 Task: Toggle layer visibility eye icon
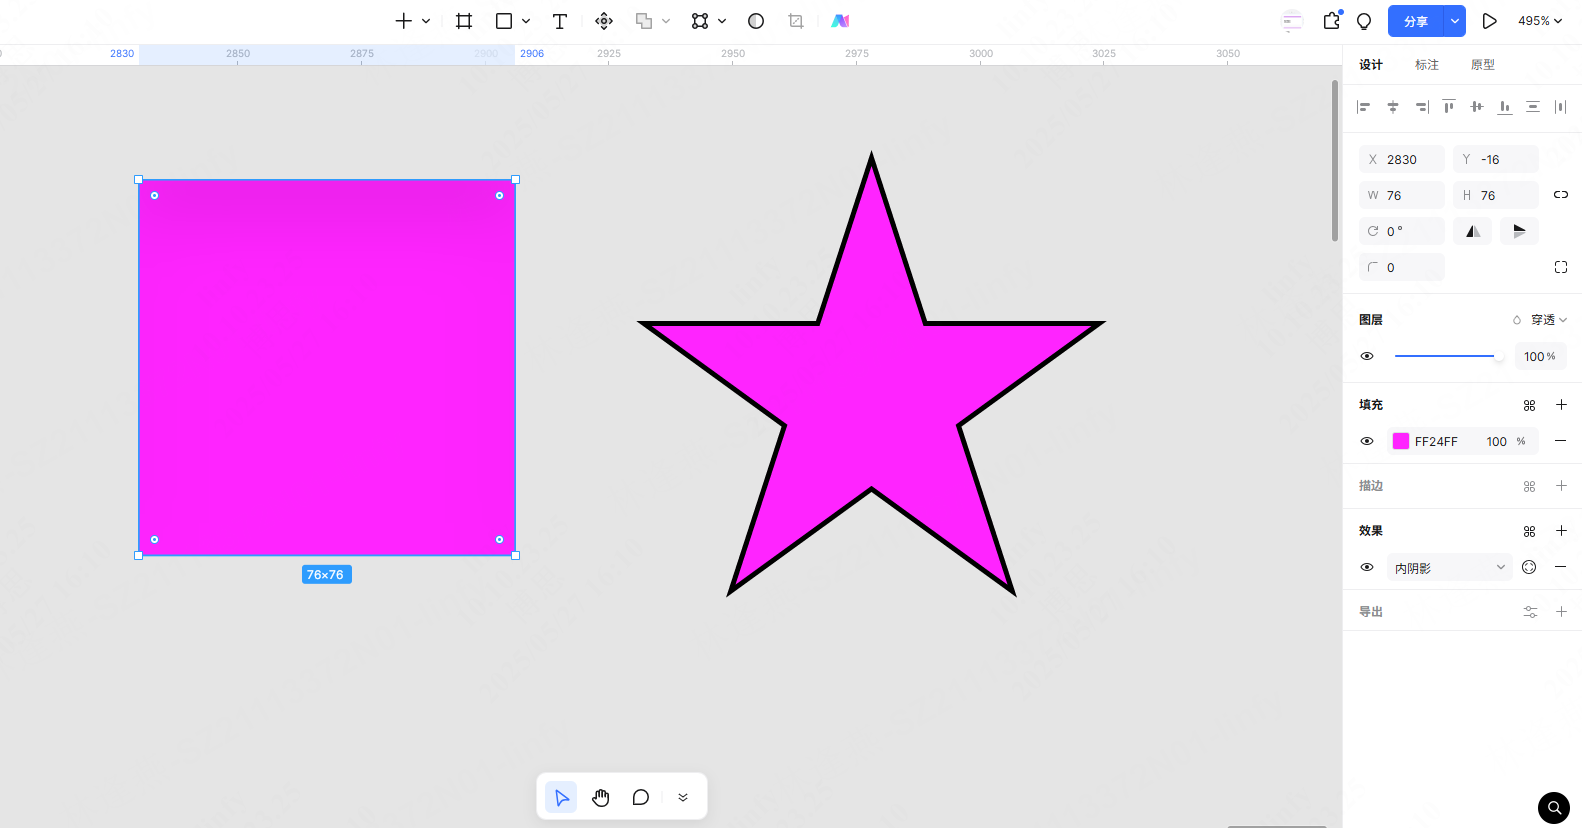1367,356
